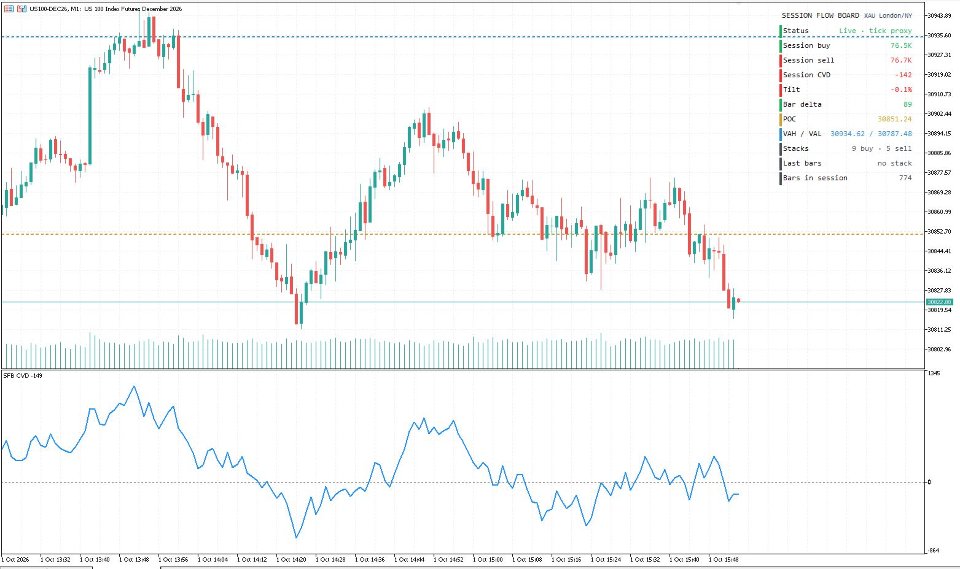
Task: Click the '1 Oct 15:48' time label
Action: (725, 559)
